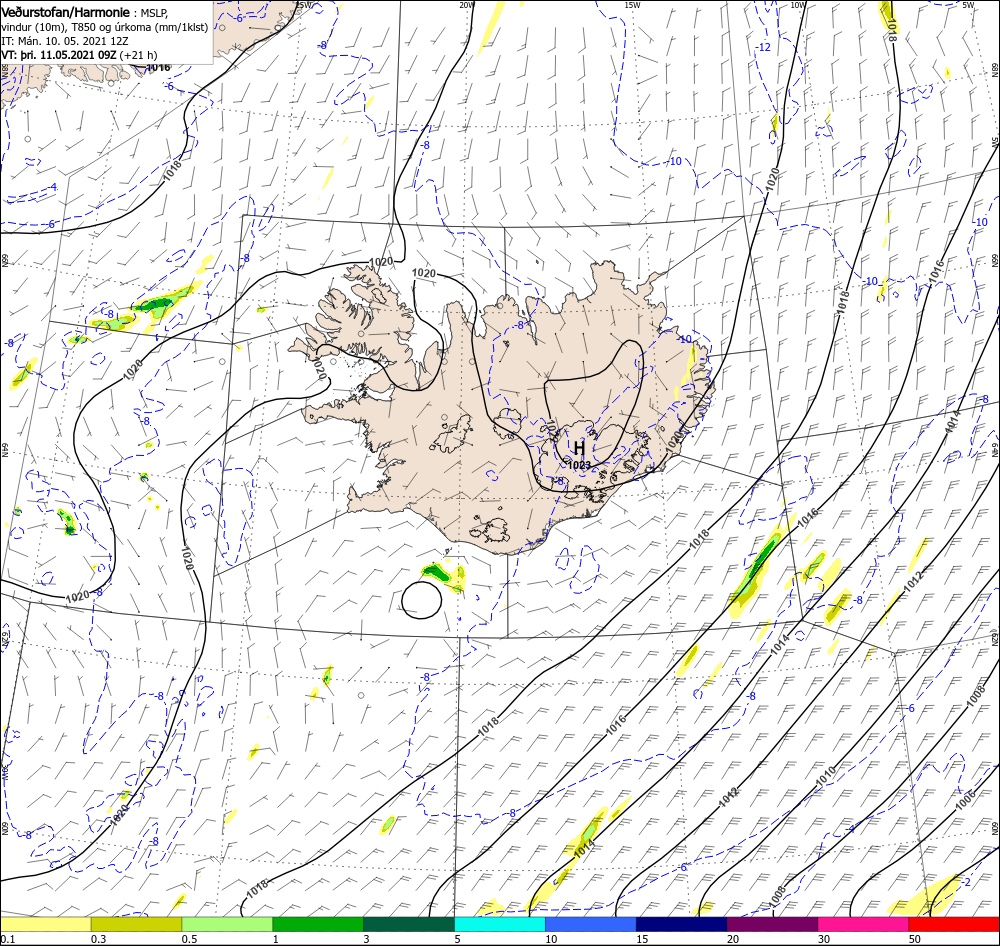Select the green 1 mm legend swatch
The height and width of the screenshot is (946, 1000).
click(318, 924)
